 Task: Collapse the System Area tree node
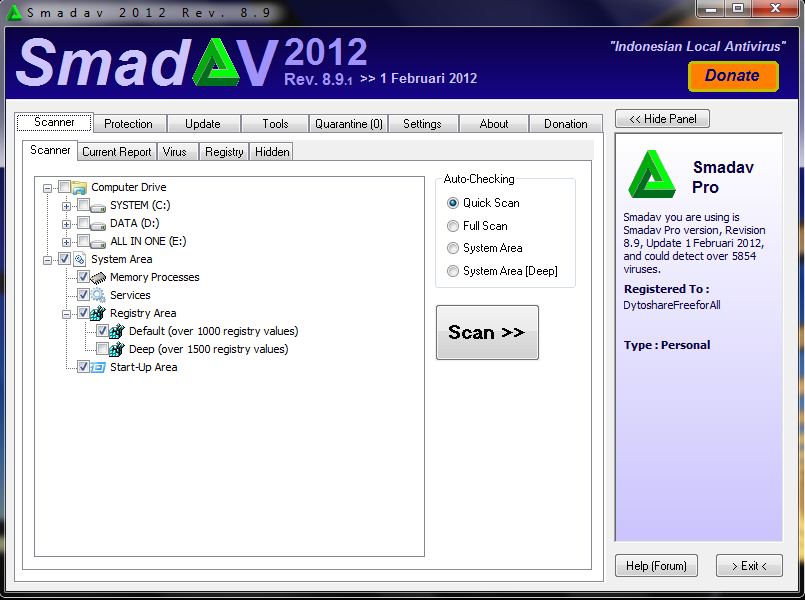tap(48, 260)
